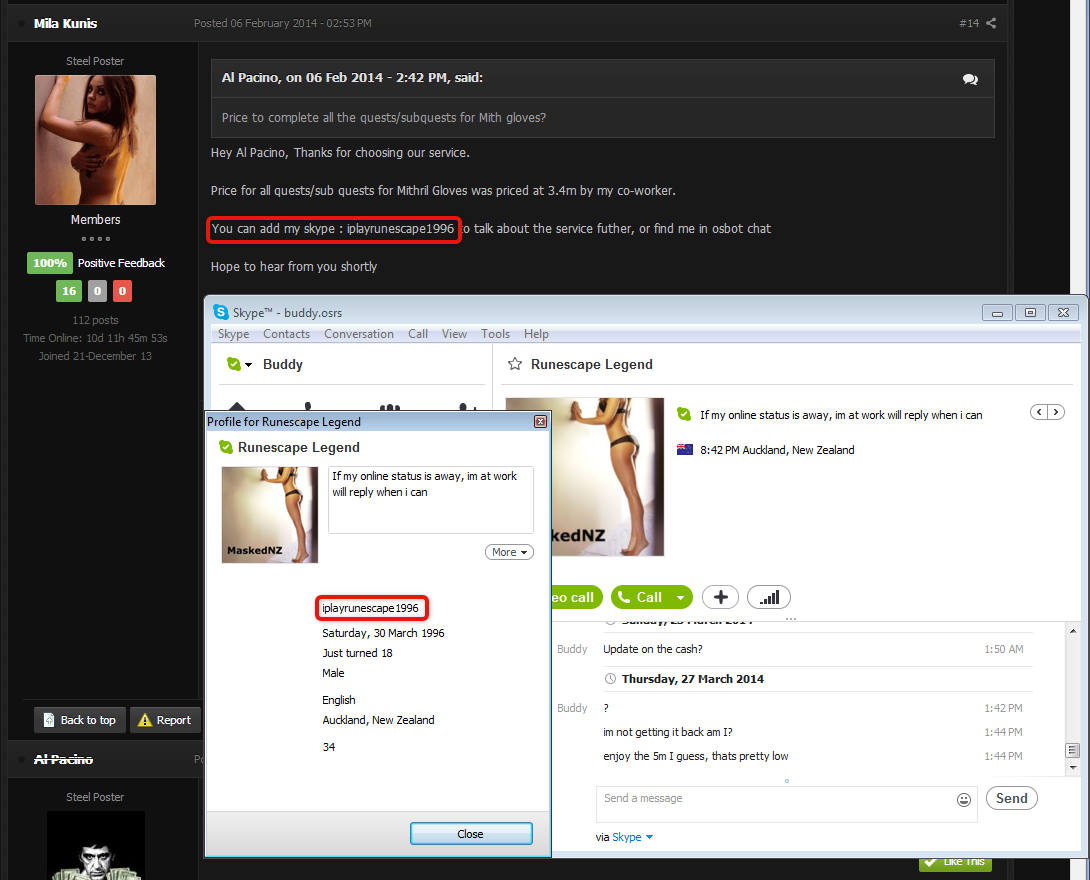Click Mila Kunis avatar image

click(95, 140)
